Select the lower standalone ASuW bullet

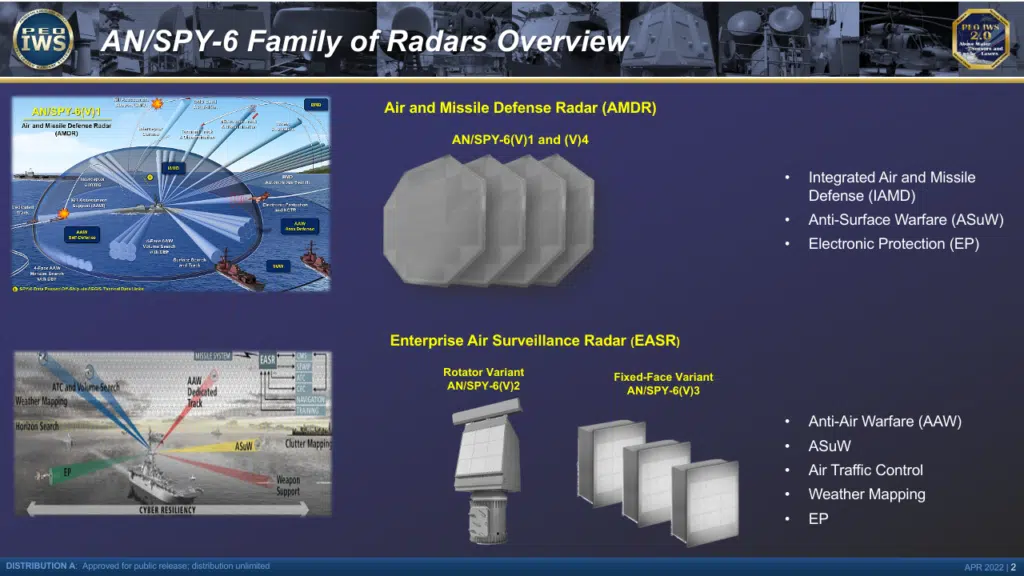click(829, 446)
